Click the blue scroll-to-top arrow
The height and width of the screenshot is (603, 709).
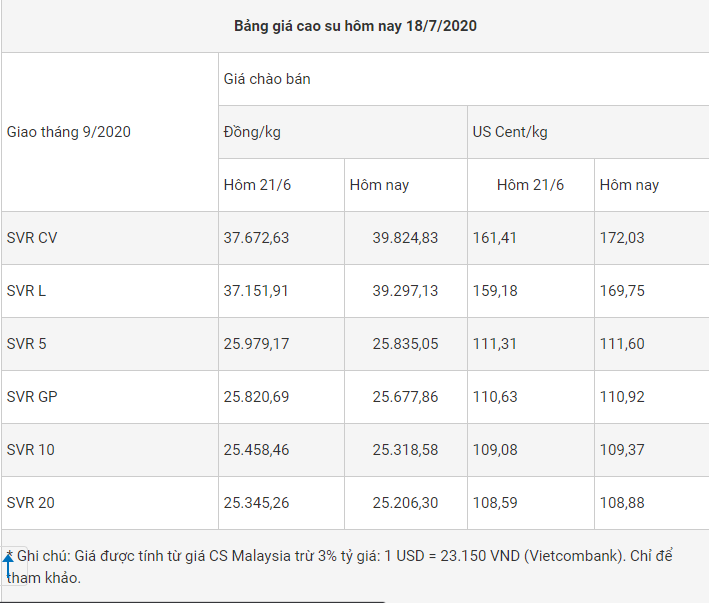point(8,567)
